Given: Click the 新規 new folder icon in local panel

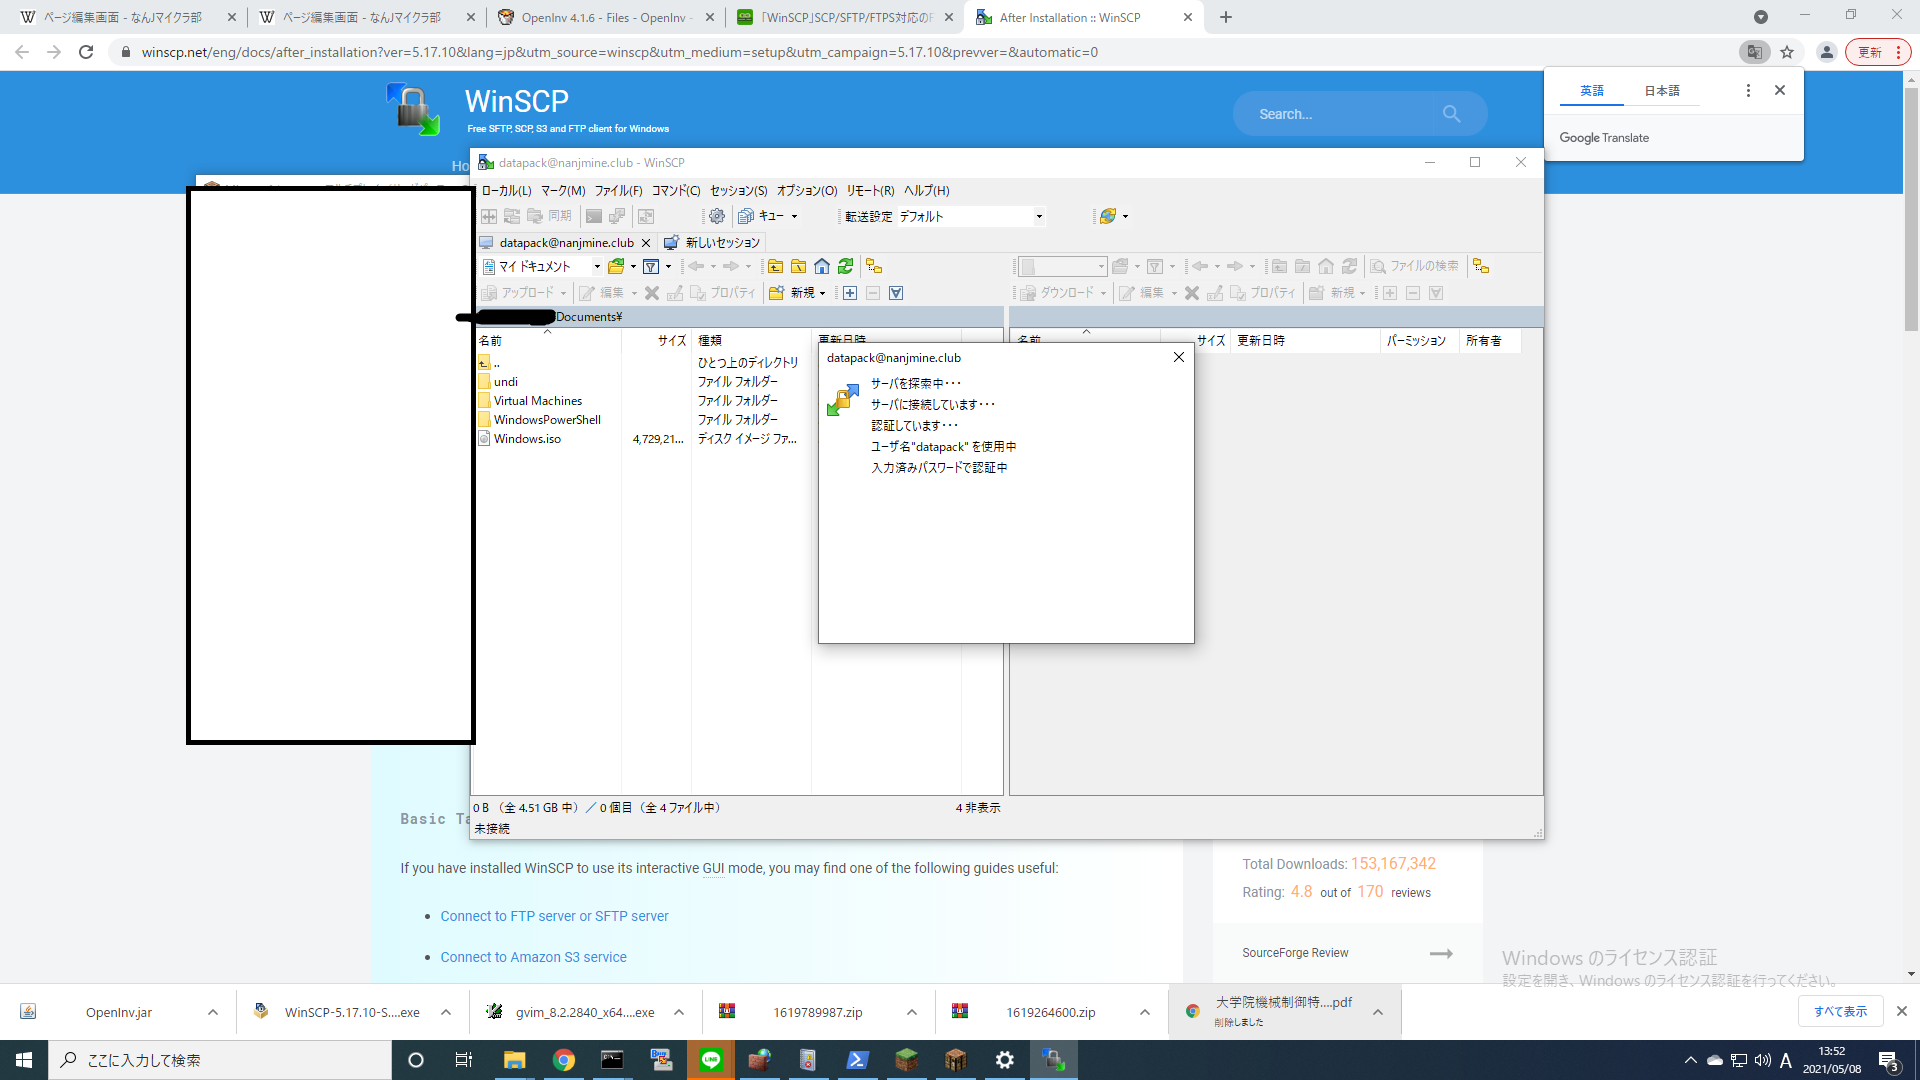Looking at the screenshot, I should (x=776, y=293).
